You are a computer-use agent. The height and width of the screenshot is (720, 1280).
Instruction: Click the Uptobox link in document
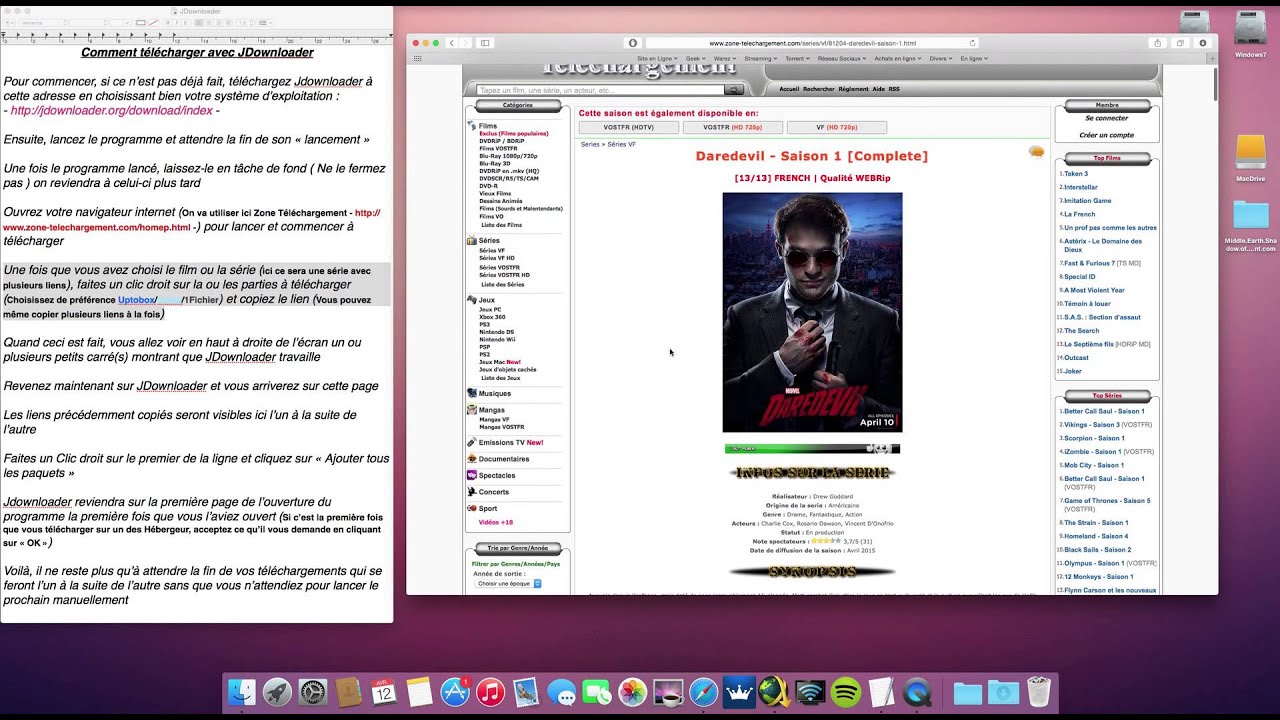(136, 300)
